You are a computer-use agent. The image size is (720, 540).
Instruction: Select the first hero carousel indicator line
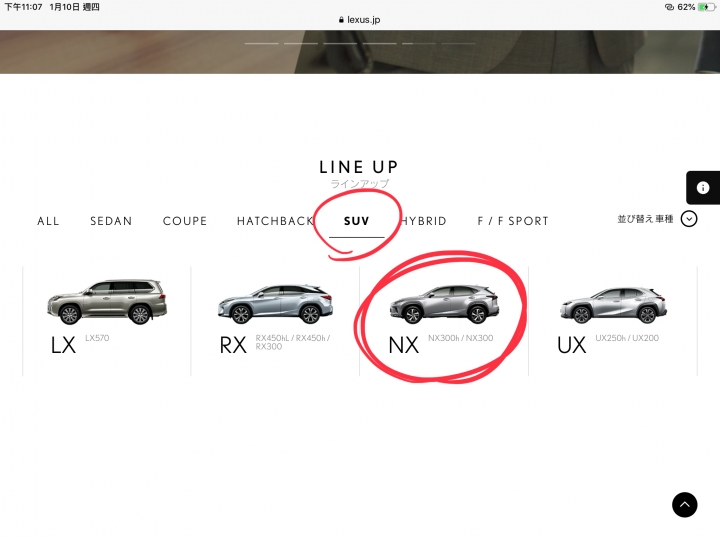pos(261,44)
